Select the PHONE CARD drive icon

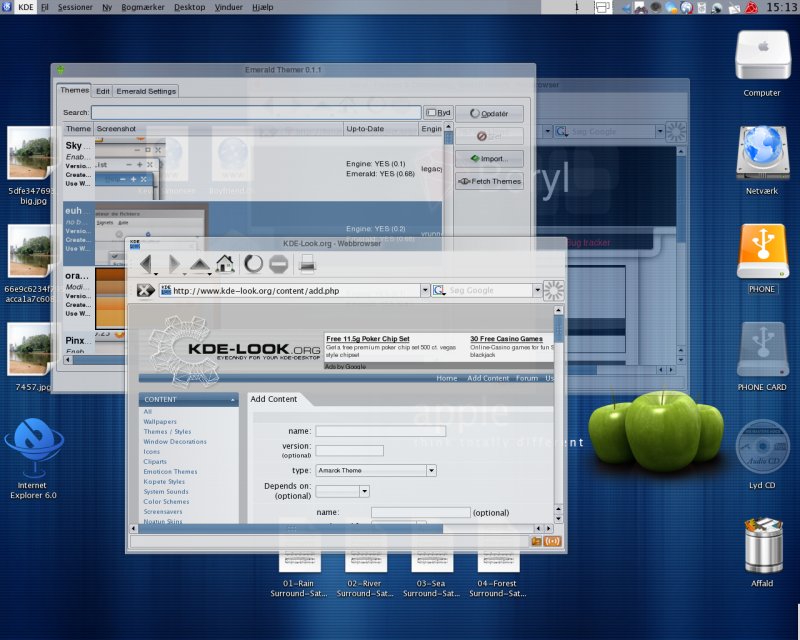(x=762, y=349)
